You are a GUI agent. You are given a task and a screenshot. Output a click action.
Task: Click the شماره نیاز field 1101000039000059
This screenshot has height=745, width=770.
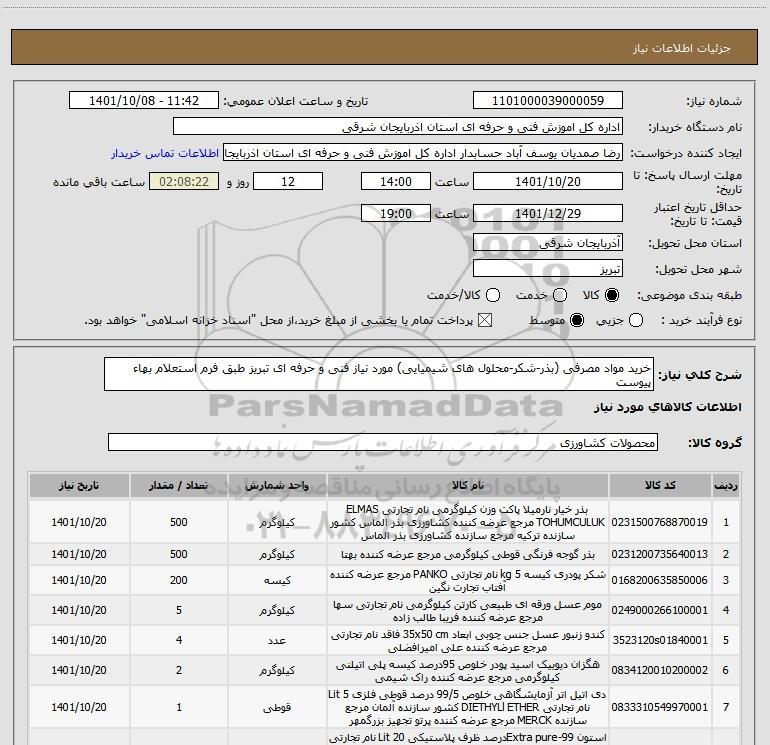click(548, 101)
